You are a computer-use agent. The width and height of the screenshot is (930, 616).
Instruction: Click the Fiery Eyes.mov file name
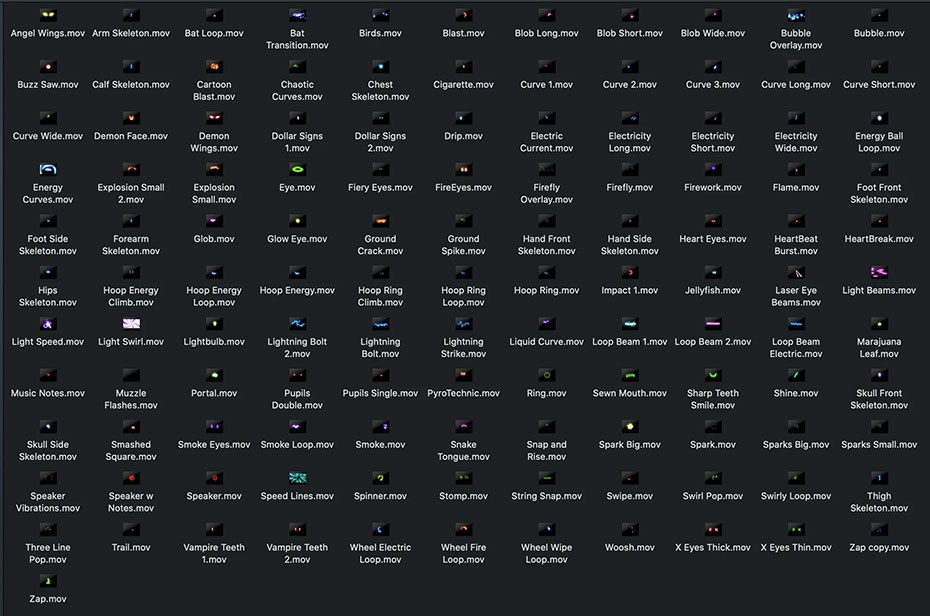point(380,187)
